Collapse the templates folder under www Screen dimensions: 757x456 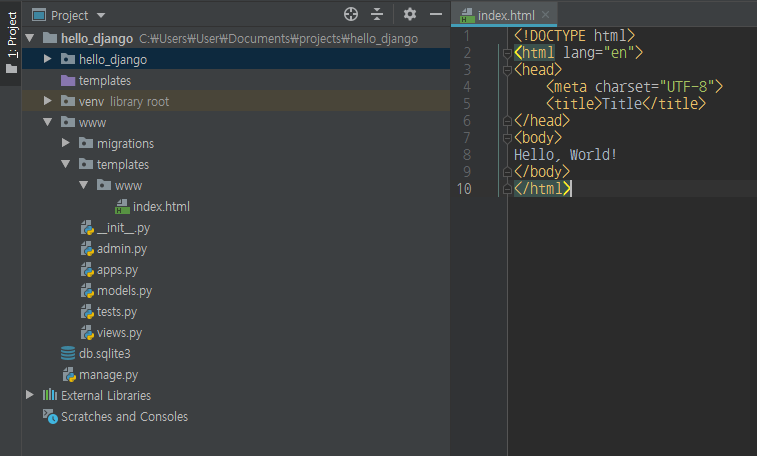(x=66, y=164)
